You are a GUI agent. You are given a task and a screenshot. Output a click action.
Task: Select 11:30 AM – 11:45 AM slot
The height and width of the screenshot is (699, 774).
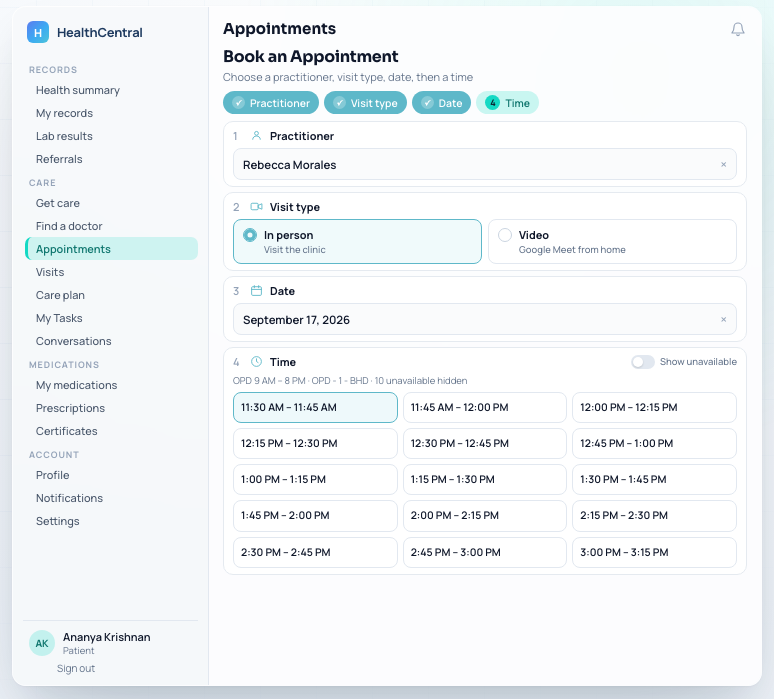[x=315, y=407]
